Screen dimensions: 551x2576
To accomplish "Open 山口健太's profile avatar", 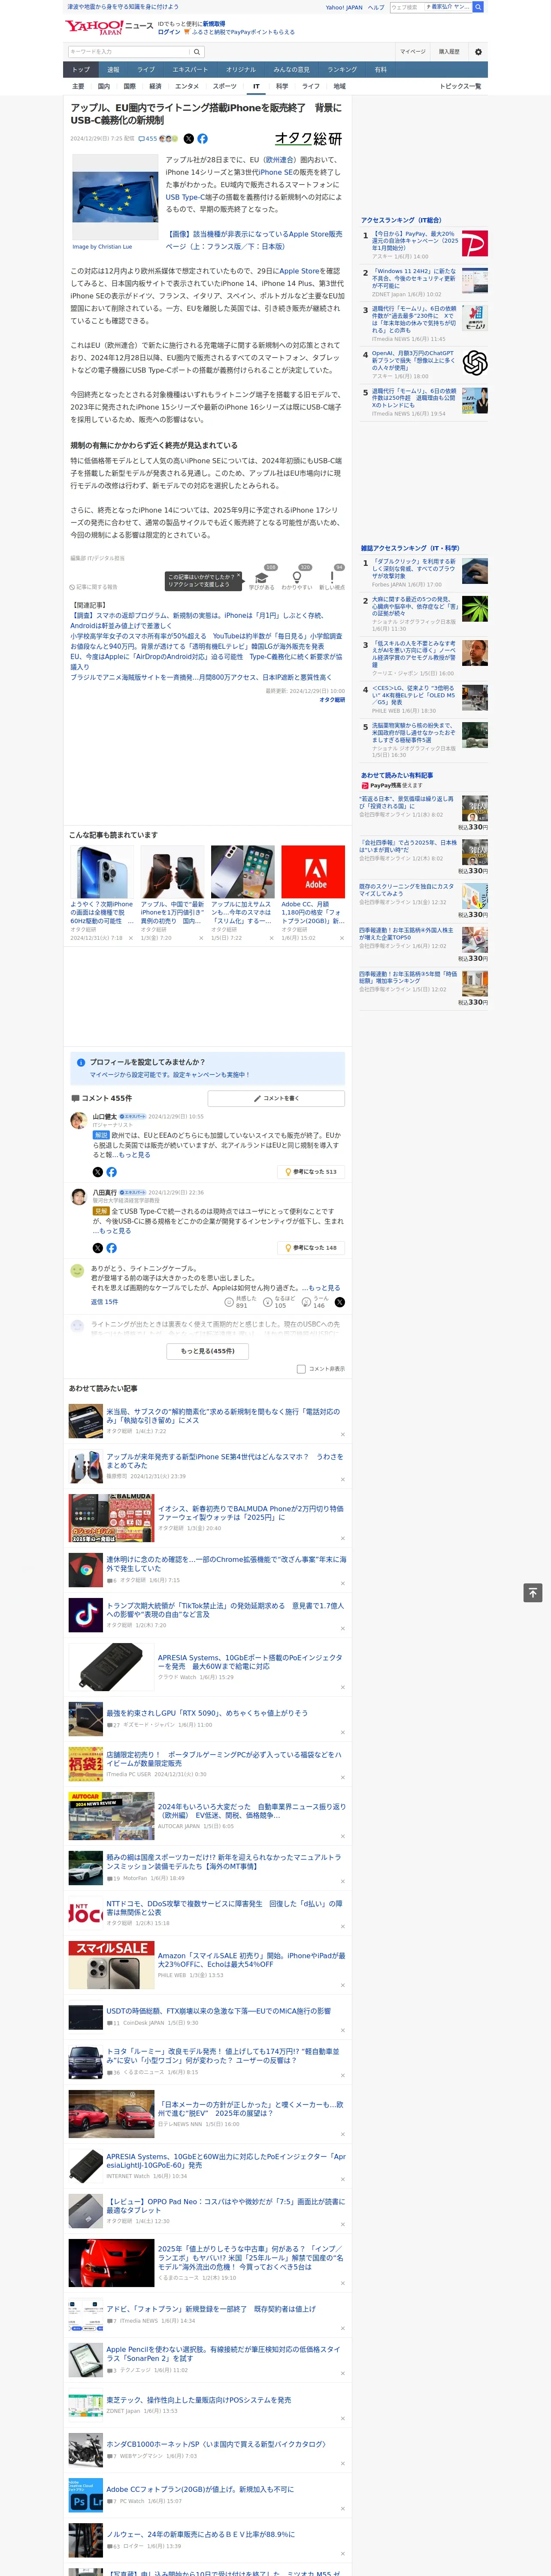I will tap(78, 1121).
